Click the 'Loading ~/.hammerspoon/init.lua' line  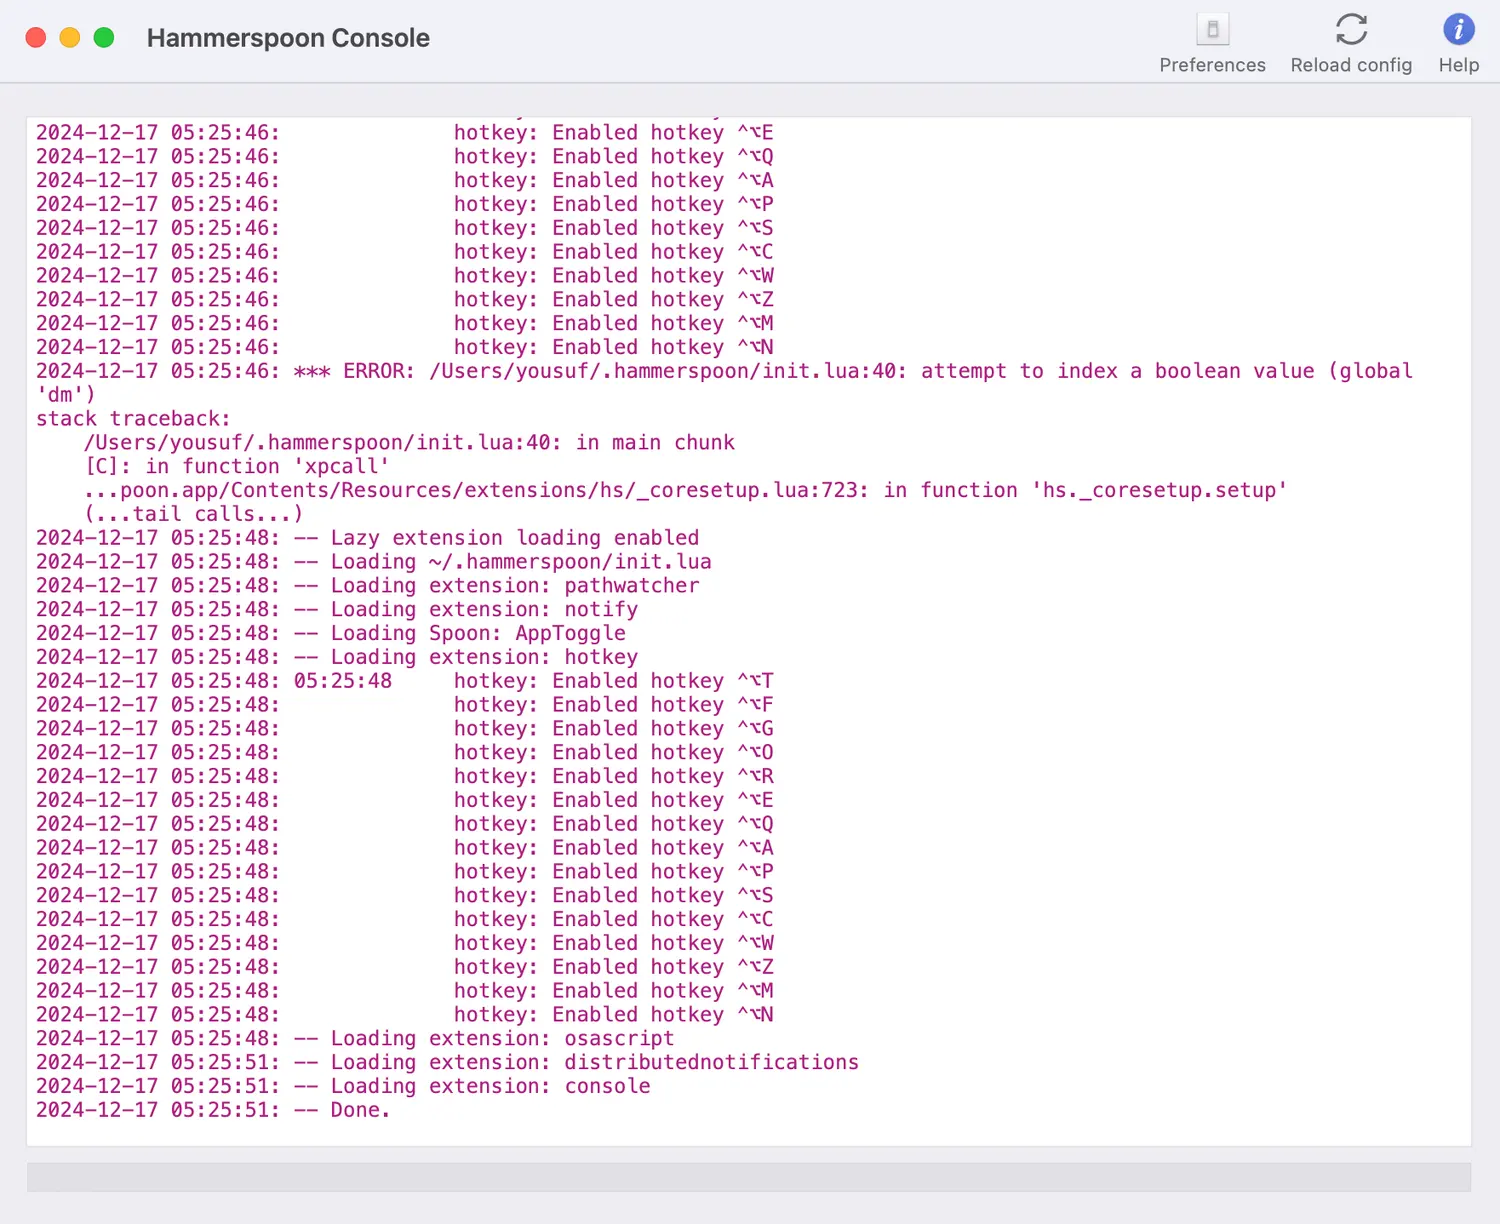(x=374, y=562)
